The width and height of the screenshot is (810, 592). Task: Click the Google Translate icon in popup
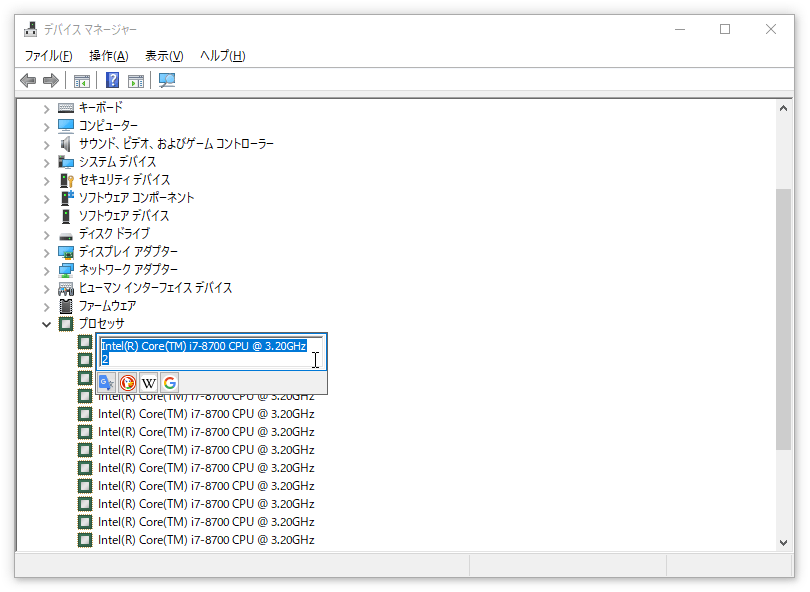pyautogui.click(x=106, y=383)
